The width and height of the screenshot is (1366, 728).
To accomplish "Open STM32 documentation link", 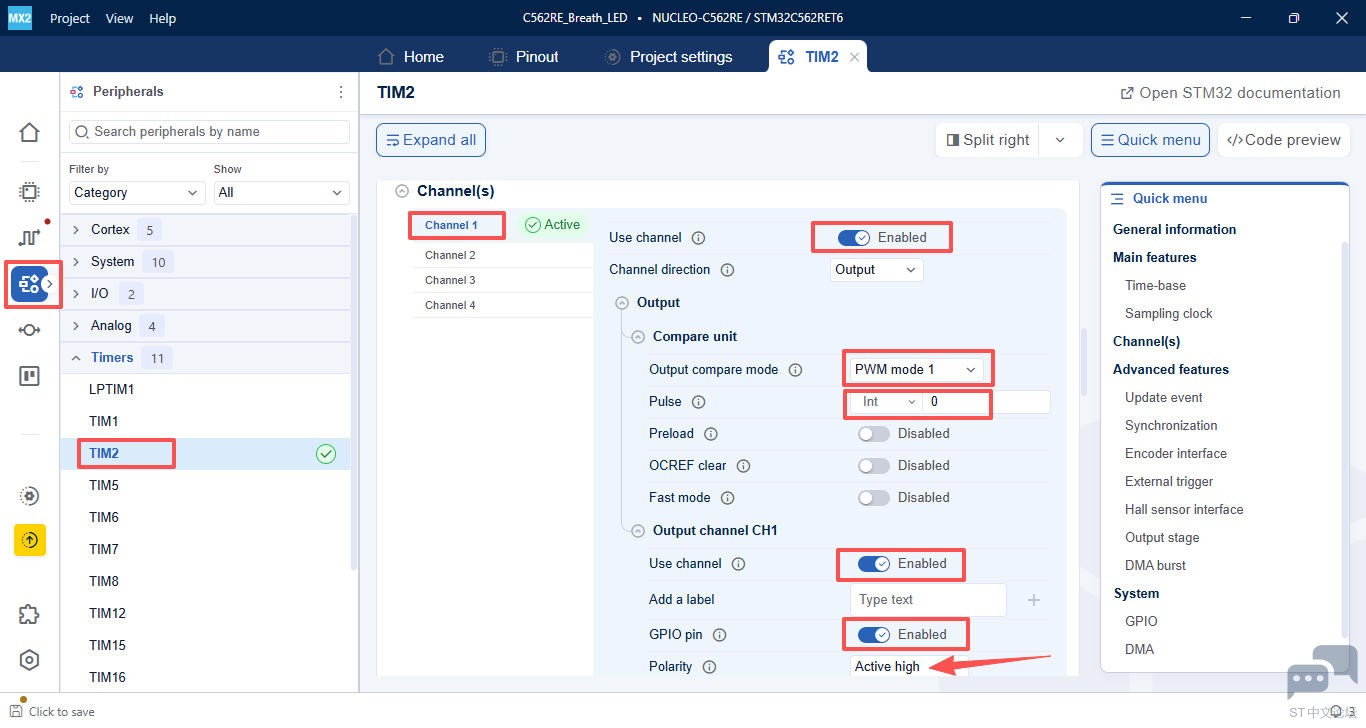I will pyautogui.click(x=1231, y=93).
